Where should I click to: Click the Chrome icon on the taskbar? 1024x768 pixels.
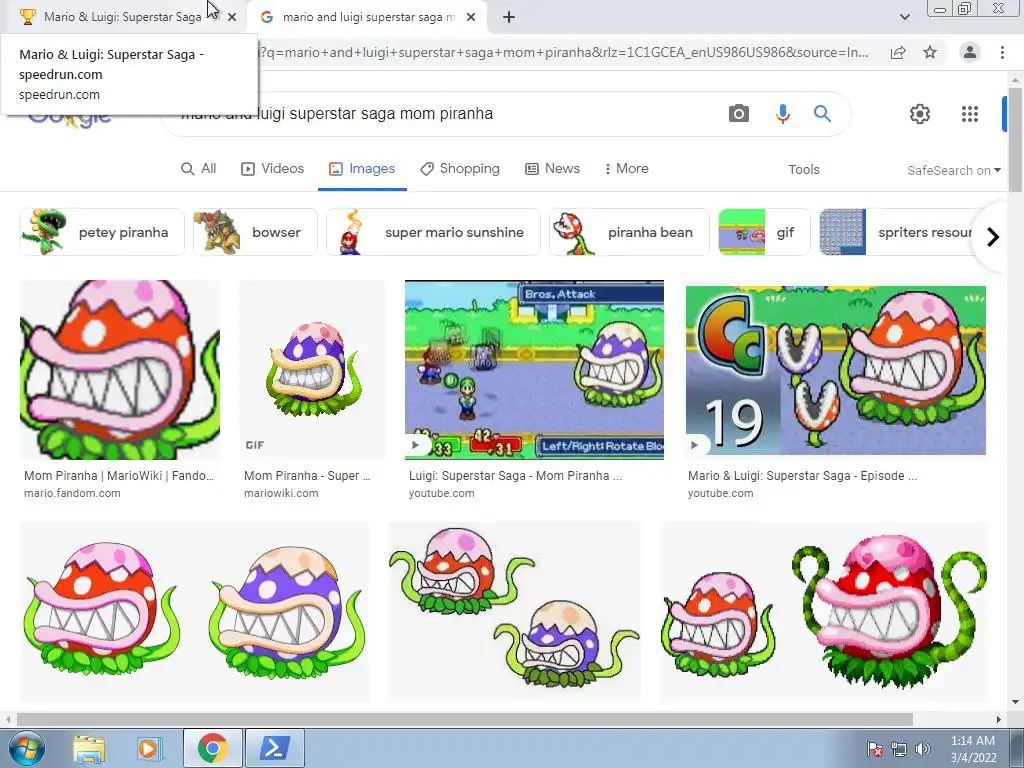tap(212, 748)
